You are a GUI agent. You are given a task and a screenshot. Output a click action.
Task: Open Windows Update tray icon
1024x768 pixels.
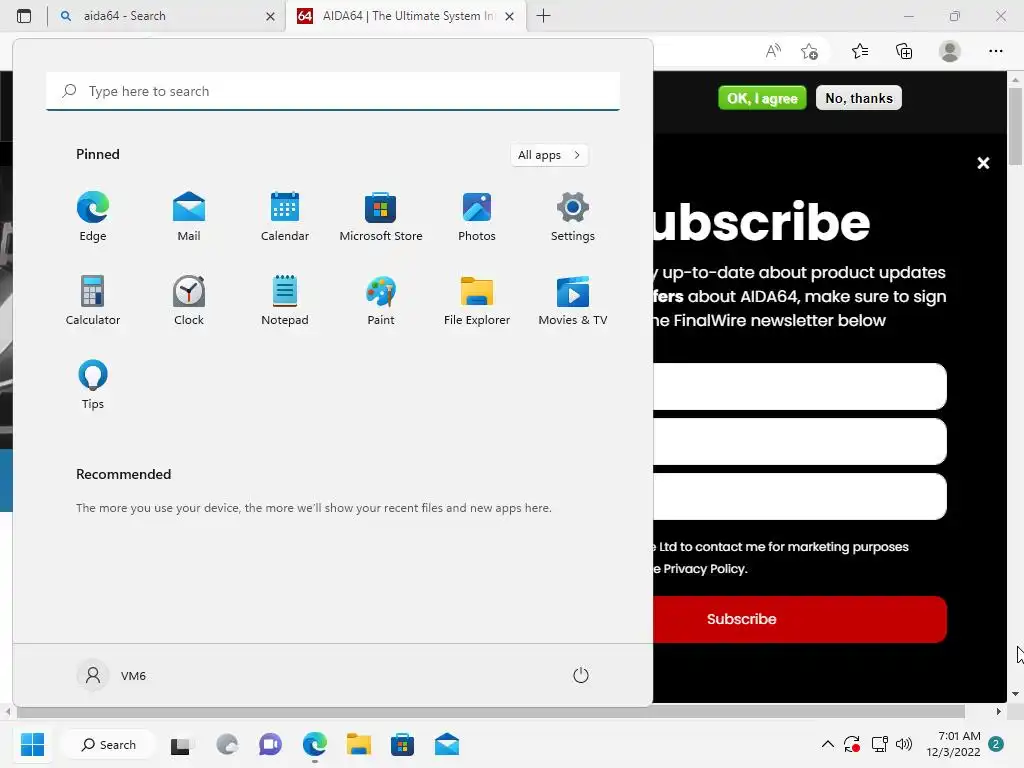(x=852, y=744)
